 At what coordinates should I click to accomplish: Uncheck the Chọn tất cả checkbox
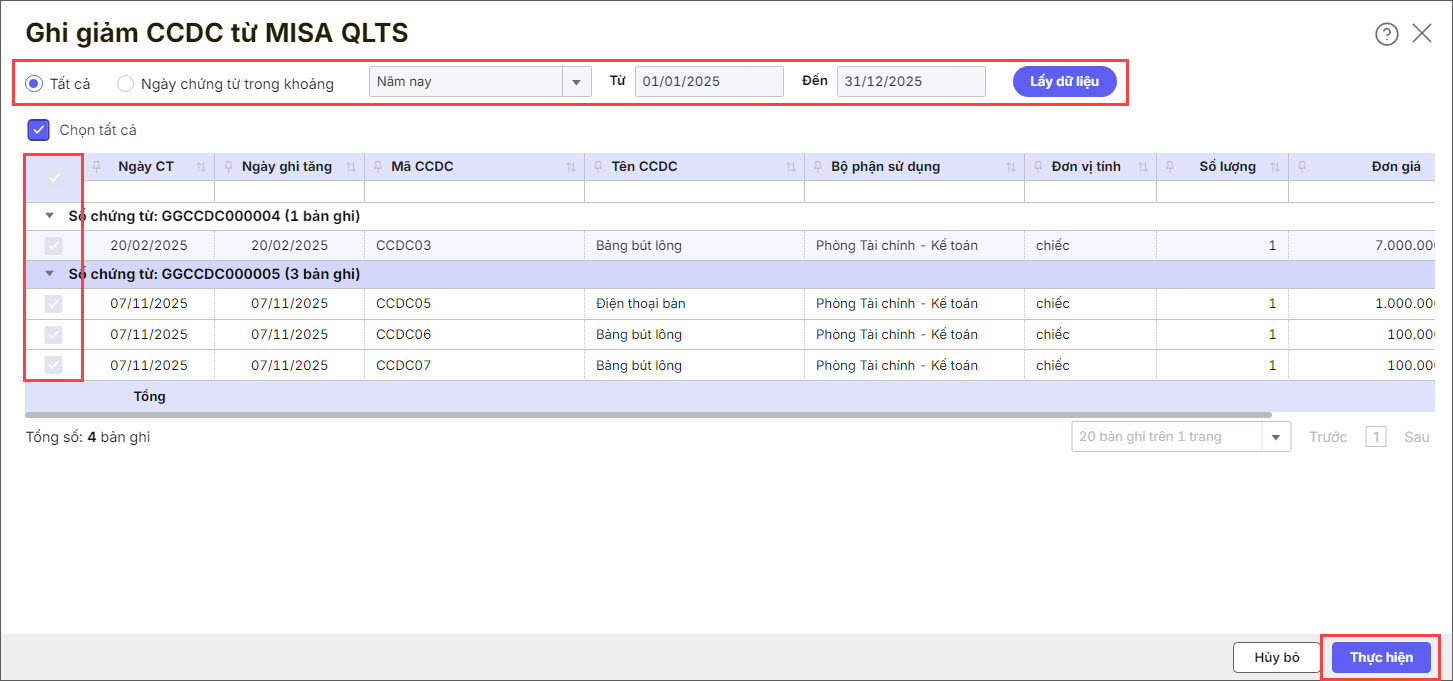click(x=38, y=130)
